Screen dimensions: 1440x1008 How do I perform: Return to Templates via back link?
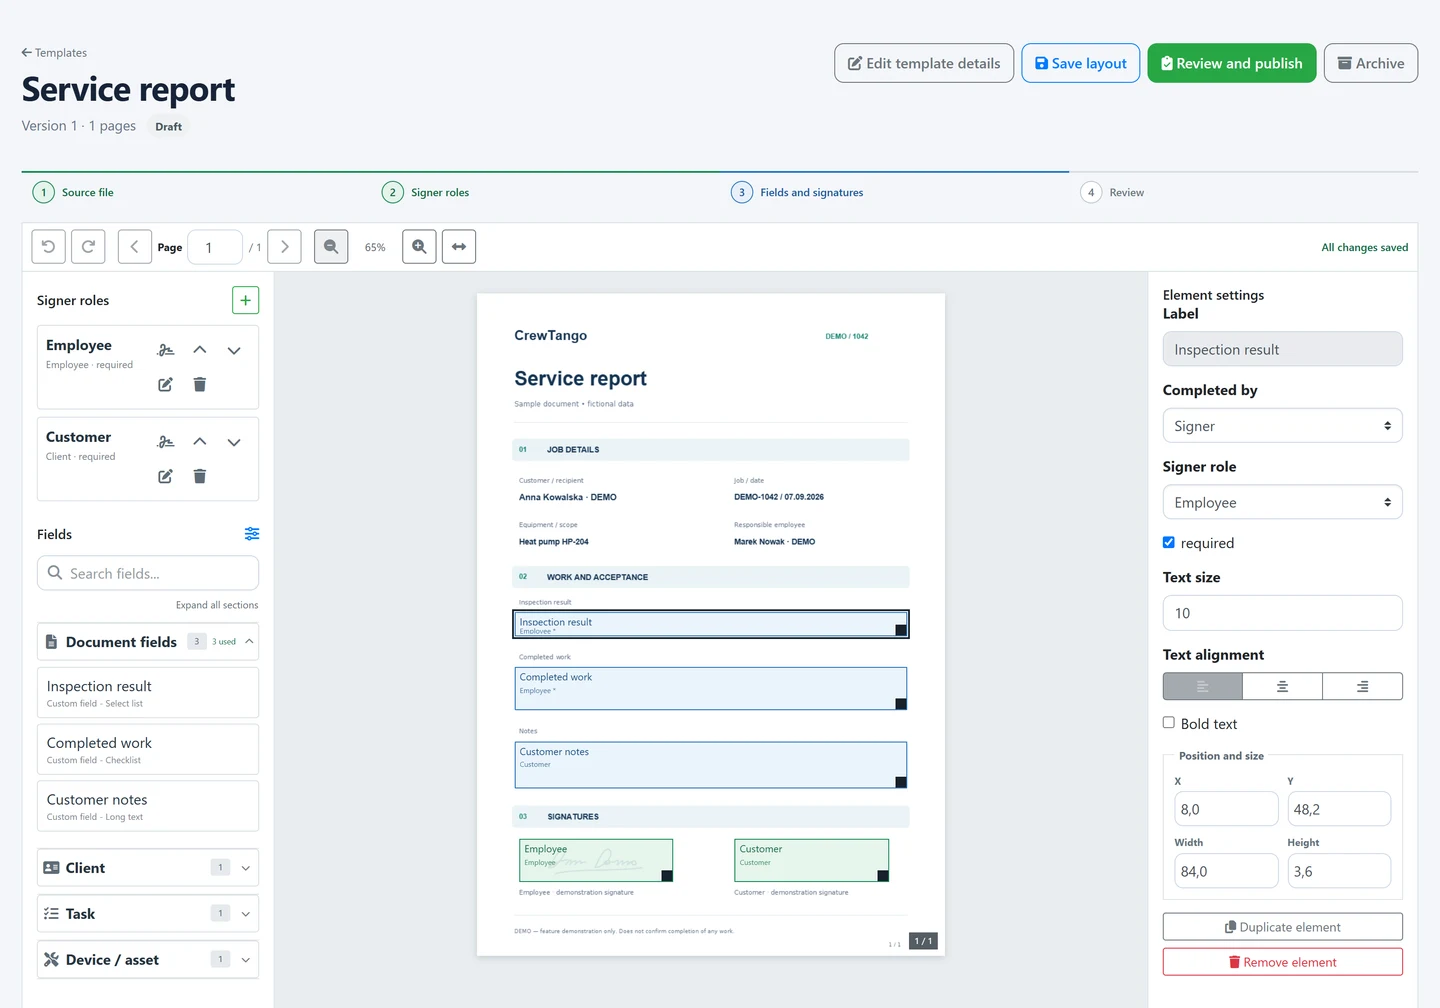55,53
